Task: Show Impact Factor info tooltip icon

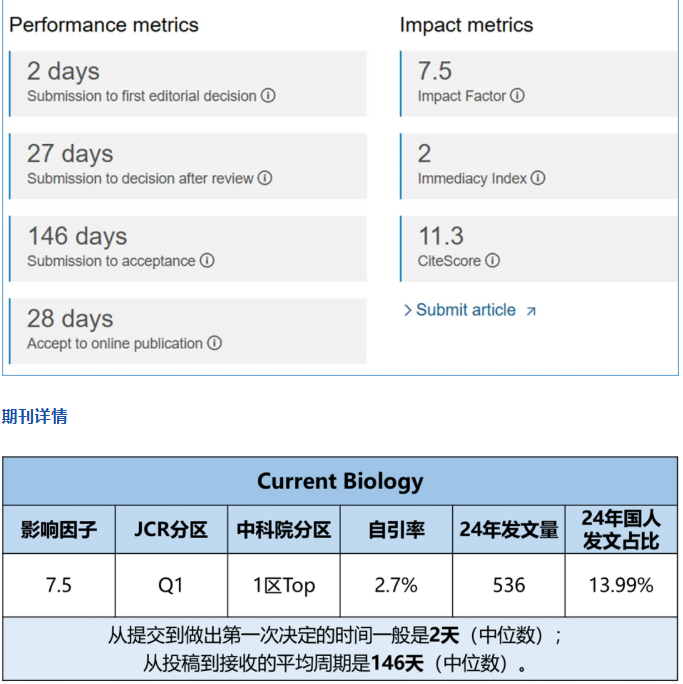Action: pyautogui.click(x=517, y=96)
